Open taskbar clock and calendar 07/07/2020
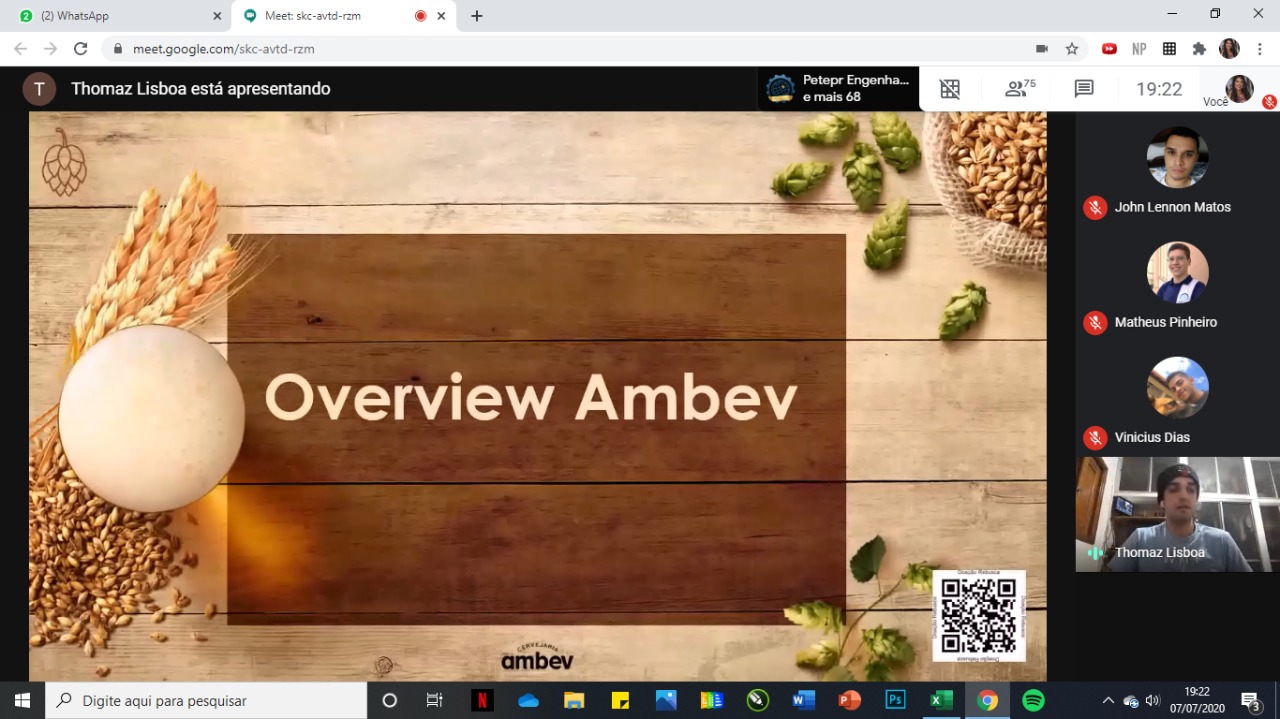The image size is (1280, 719). [1196, 700]
